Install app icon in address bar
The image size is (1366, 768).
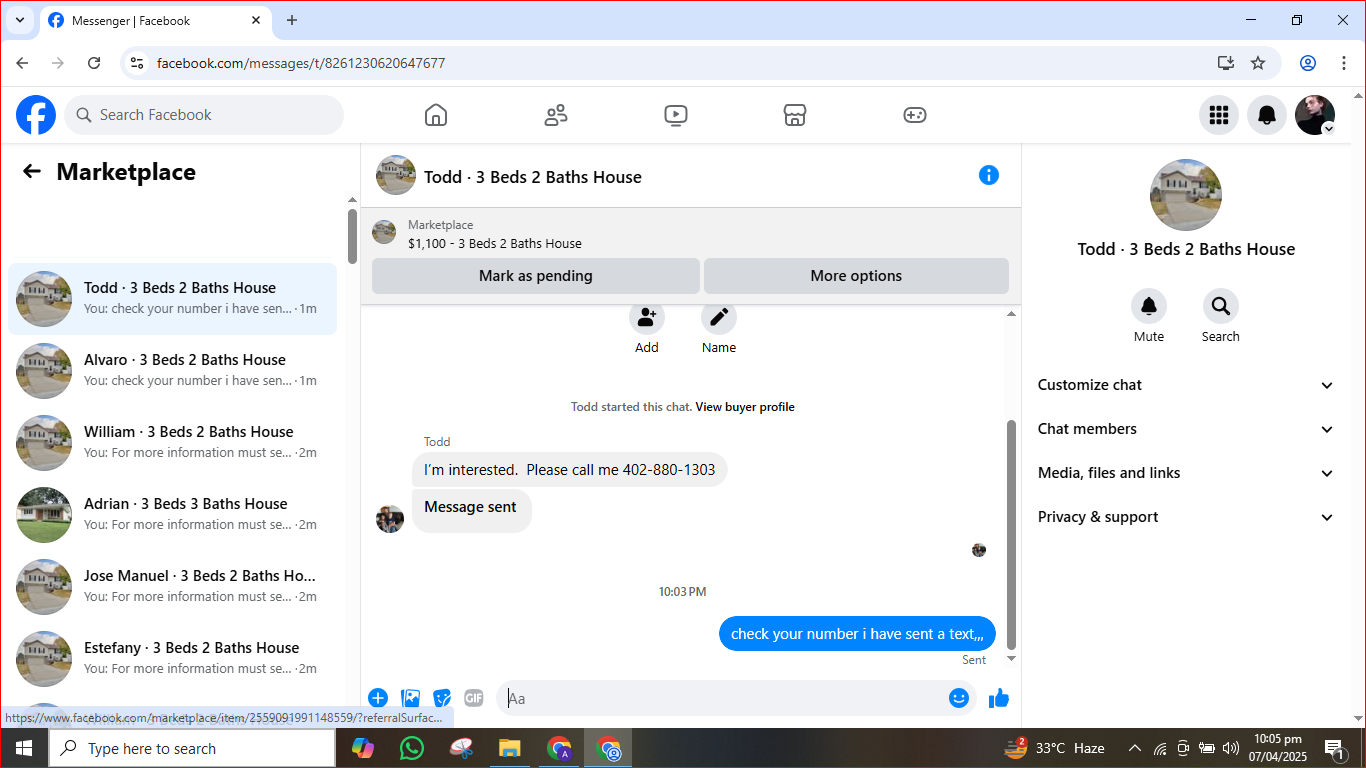[x=1226, y=63]
